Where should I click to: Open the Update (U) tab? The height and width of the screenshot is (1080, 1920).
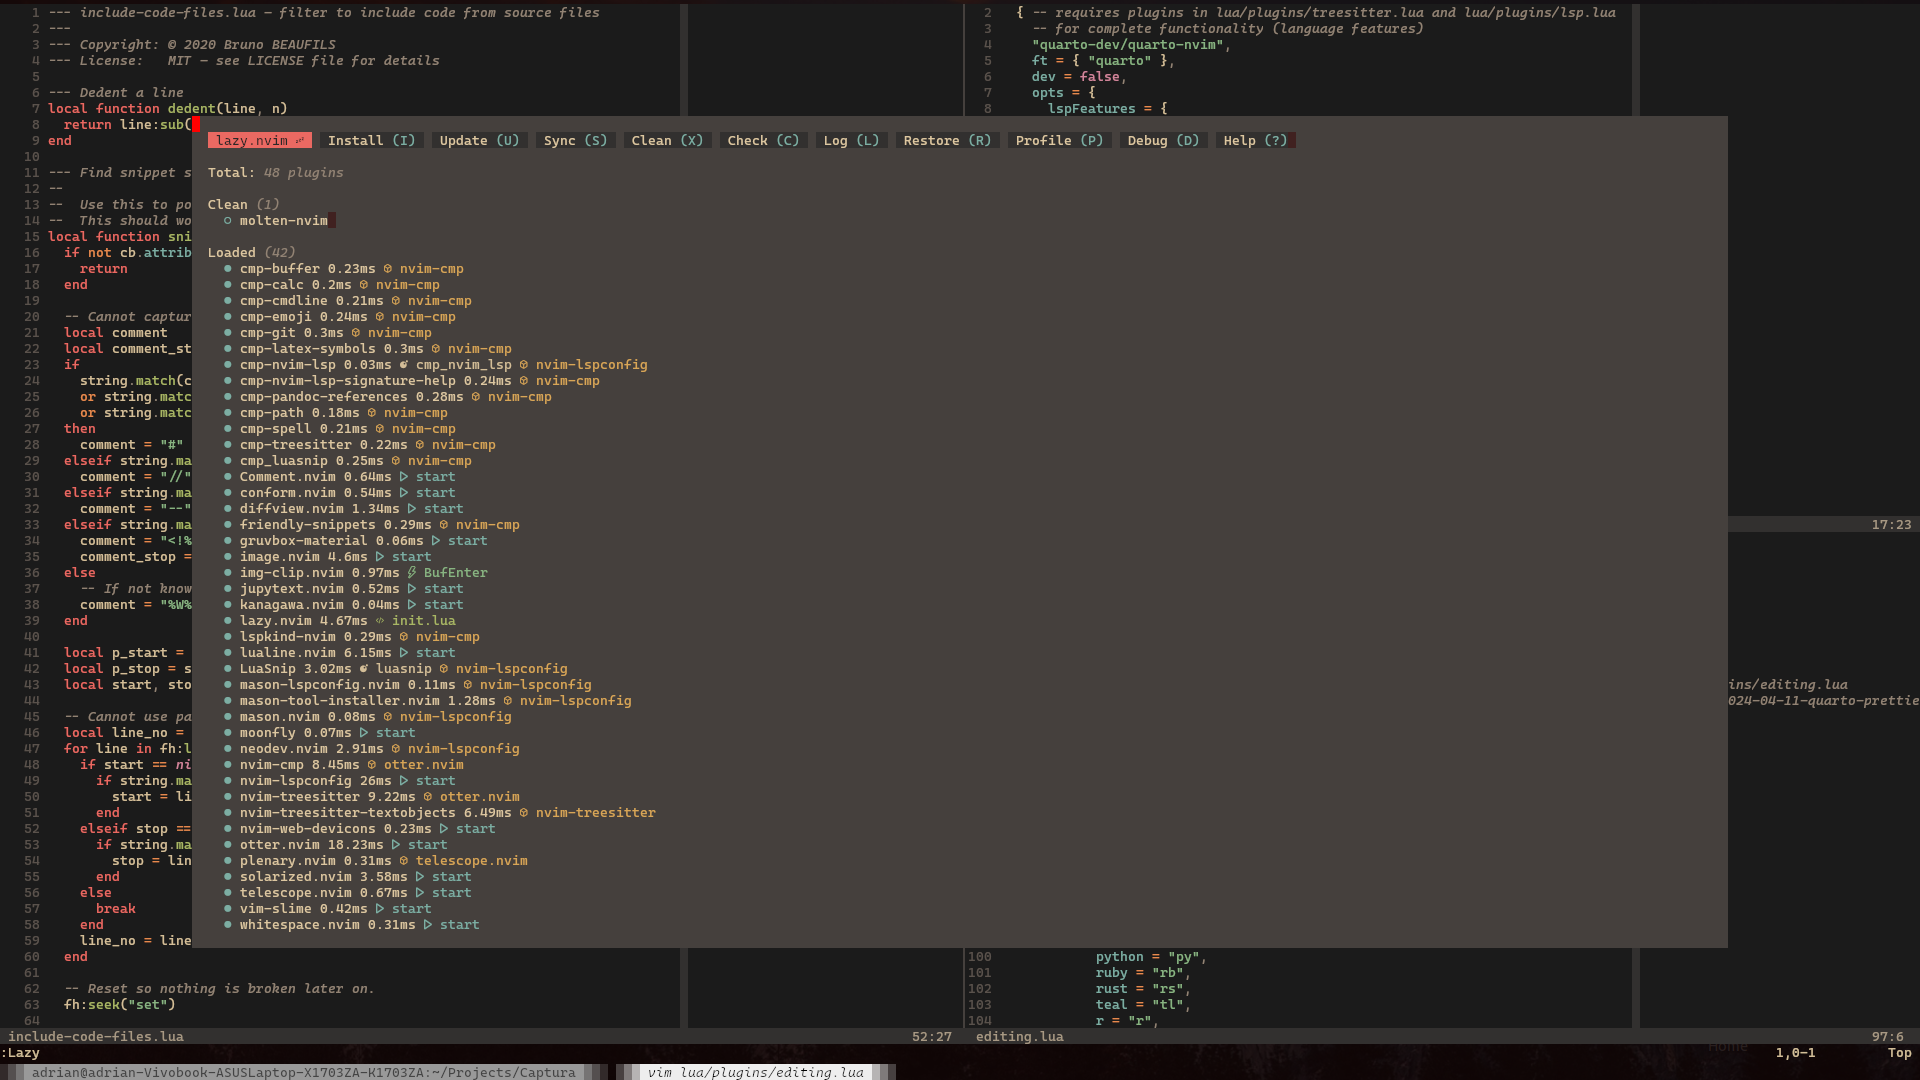click(480, 141)
